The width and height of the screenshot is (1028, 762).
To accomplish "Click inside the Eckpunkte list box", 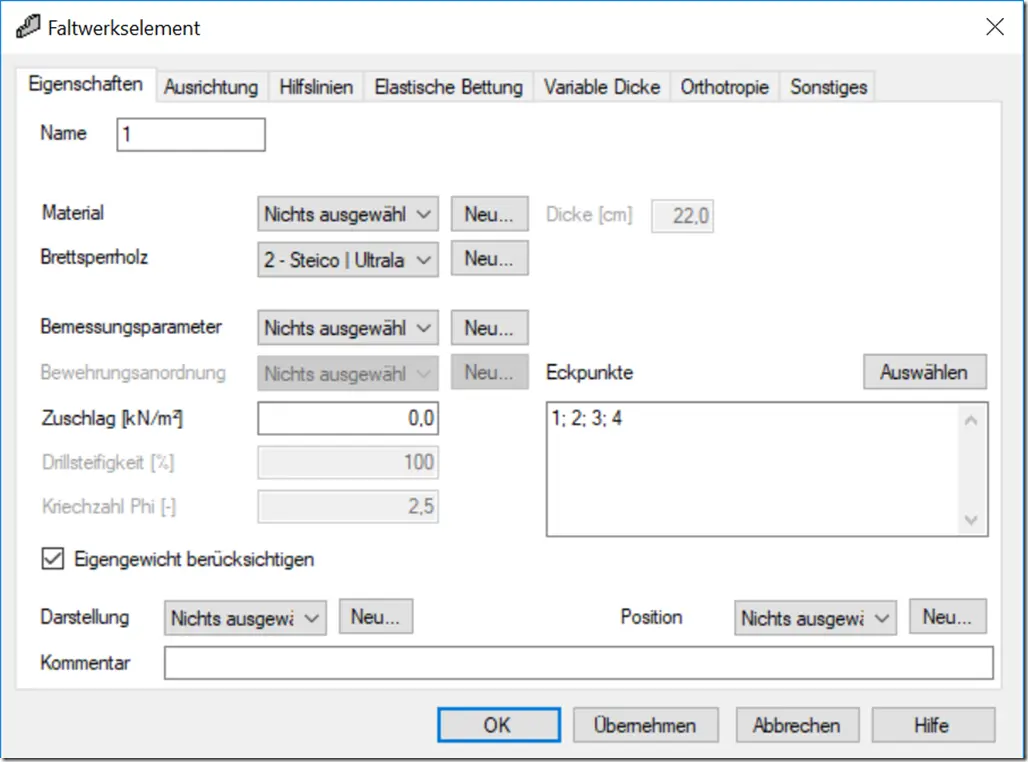I will [753, 470].
